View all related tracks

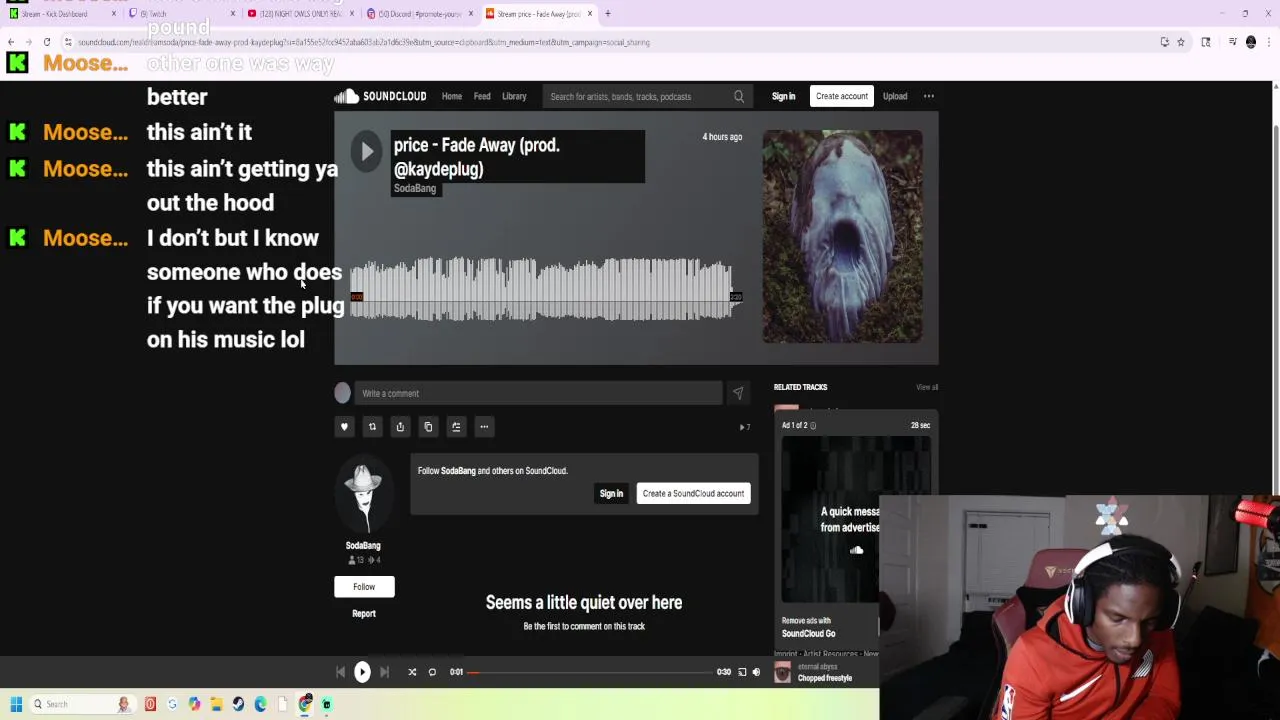927,387
